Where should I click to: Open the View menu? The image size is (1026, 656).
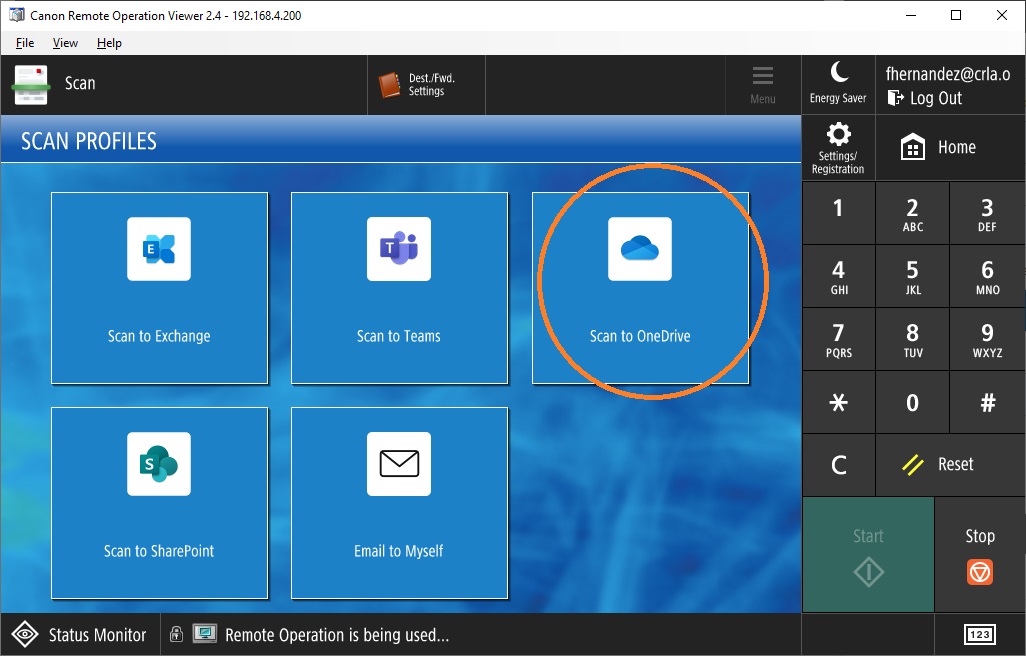65,43
